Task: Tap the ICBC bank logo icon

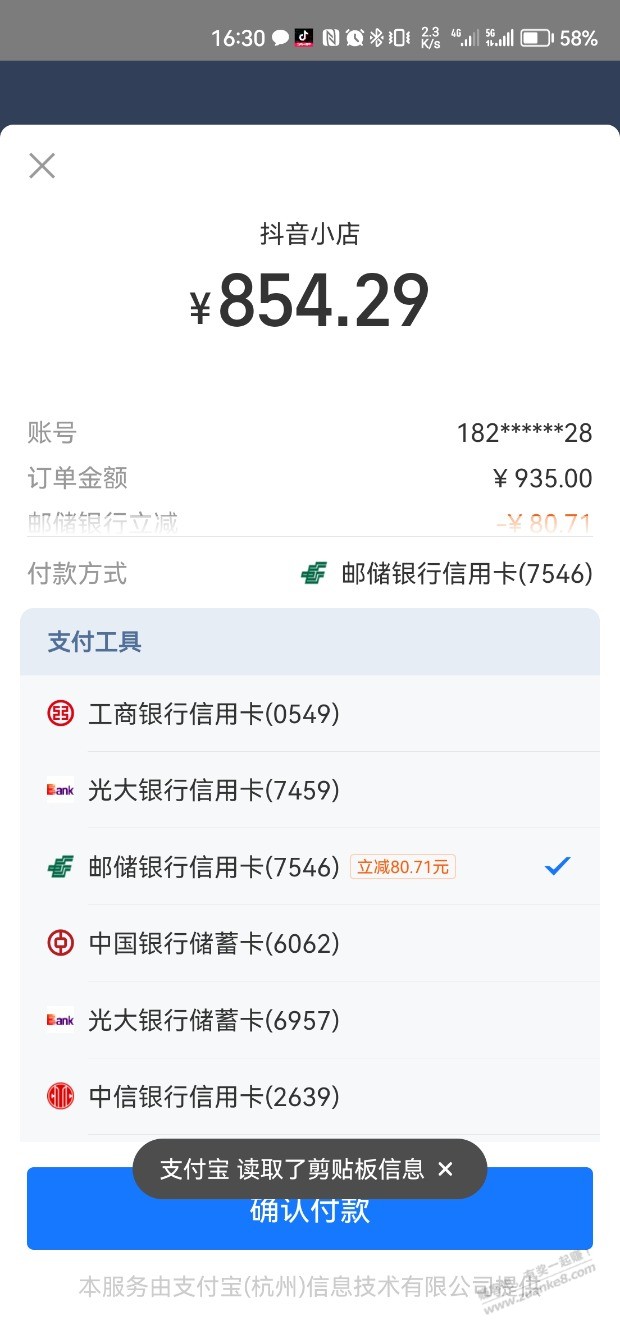Action: 60,713
